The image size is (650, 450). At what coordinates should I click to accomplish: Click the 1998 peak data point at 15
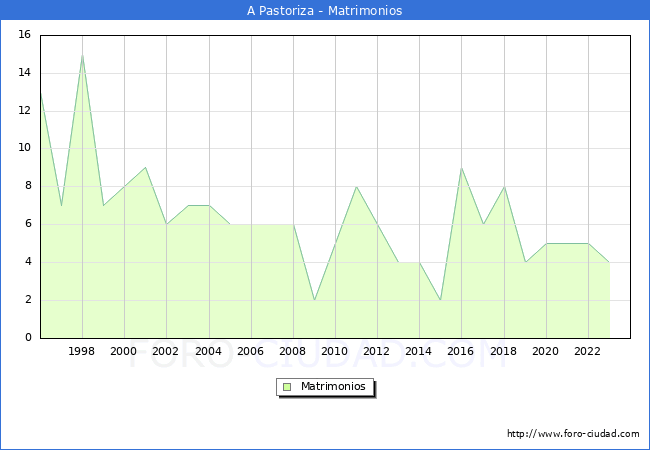pos(82,54)
